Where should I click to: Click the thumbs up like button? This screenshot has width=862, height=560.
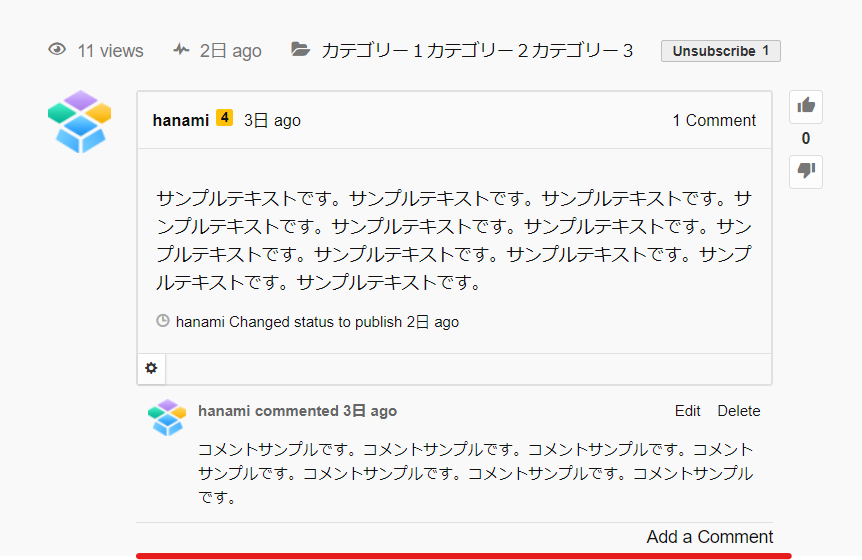806,107
